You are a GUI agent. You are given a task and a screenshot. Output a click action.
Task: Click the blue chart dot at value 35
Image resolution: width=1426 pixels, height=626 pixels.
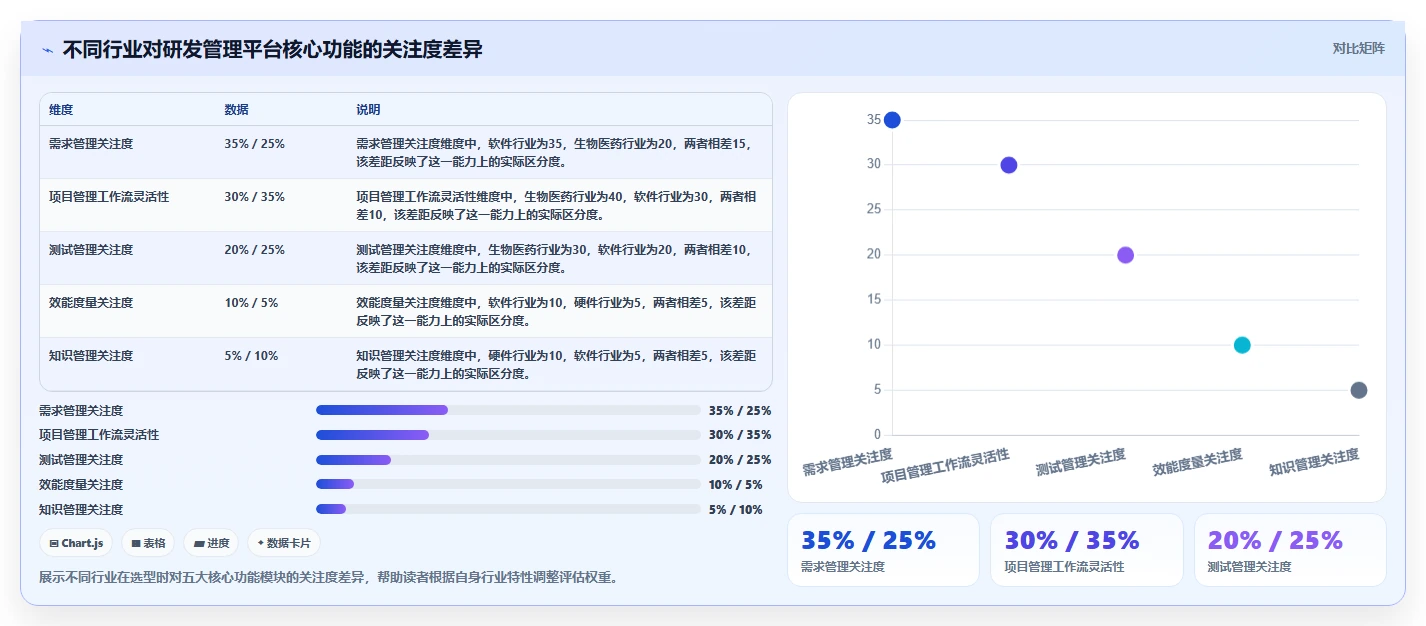[892, 120]
